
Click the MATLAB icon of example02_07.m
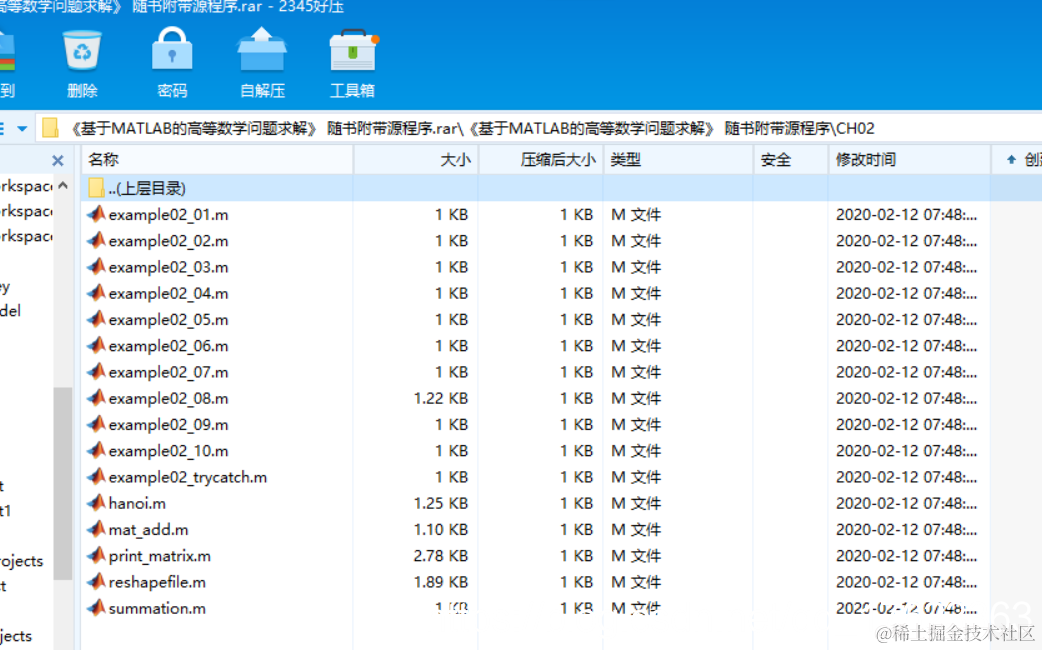tap(96, 372)
